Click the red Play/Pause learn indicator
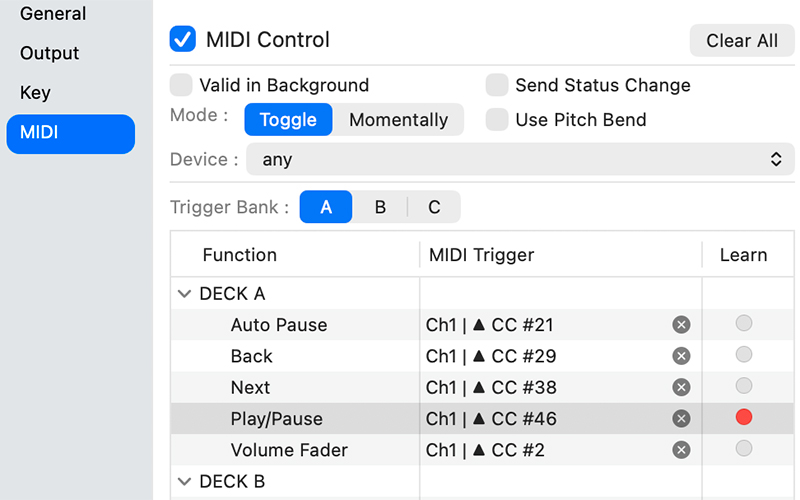 point(743,417)
